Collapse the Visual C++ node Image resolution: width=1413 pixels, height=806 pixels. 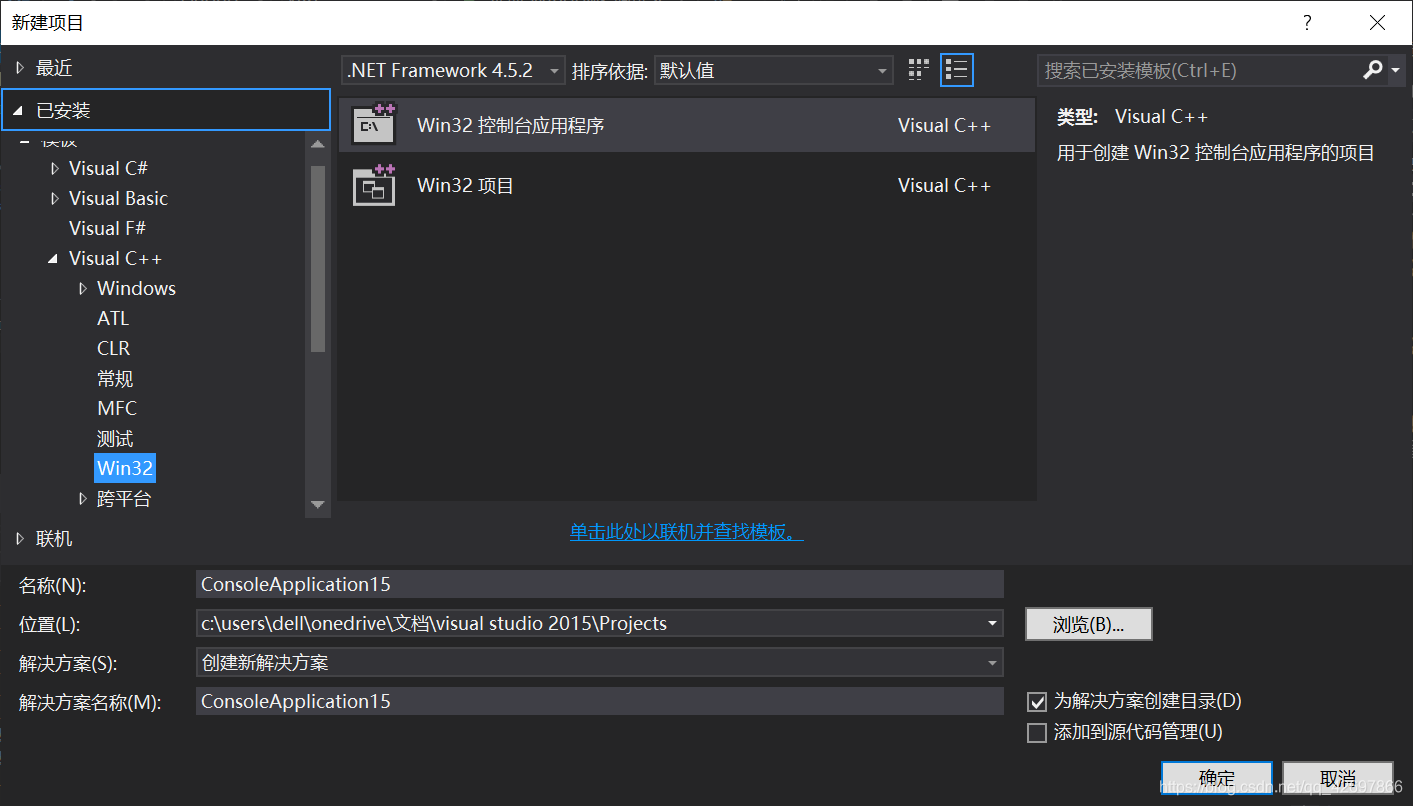(53, 259)
